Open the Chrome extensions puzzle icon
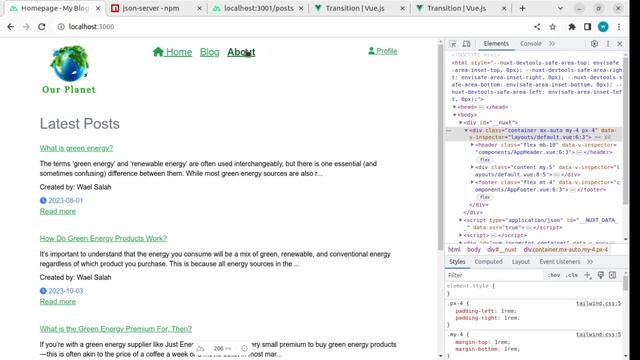 click(x=572, y=27)
